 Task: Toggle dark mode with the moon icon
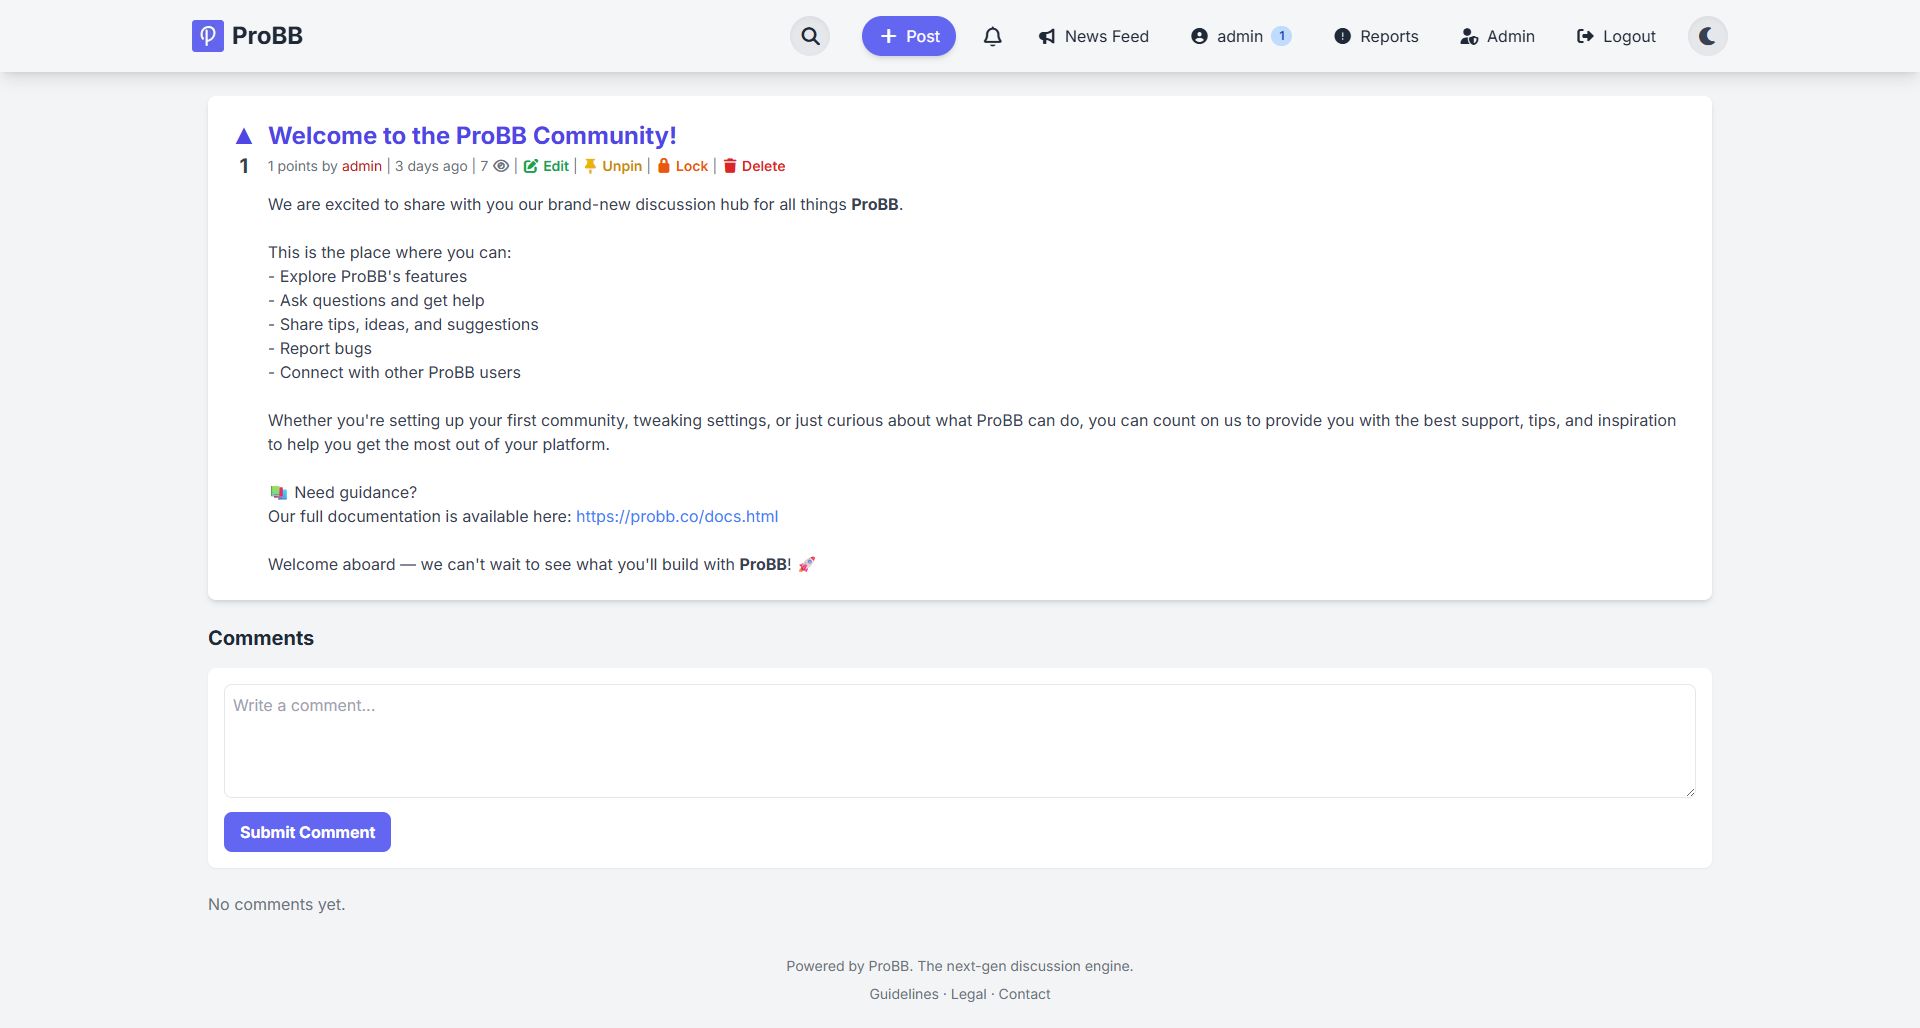point(1707,36)
